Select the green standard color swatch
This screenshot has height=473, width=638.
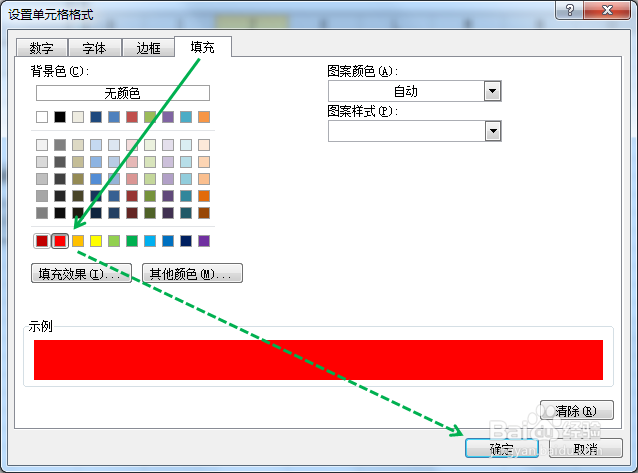click(132, 241)
